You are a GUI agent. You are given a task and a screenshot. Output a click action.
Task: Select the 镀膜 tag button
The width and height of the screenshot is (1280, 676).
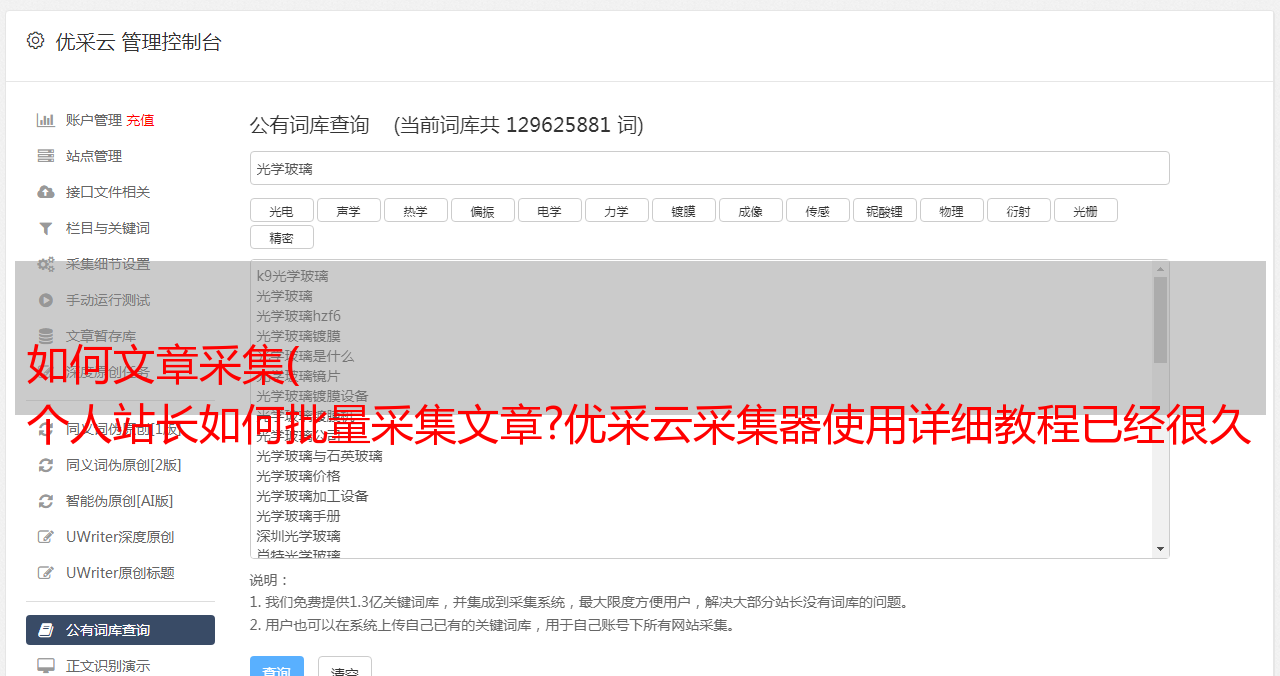[x=683, y=210]
